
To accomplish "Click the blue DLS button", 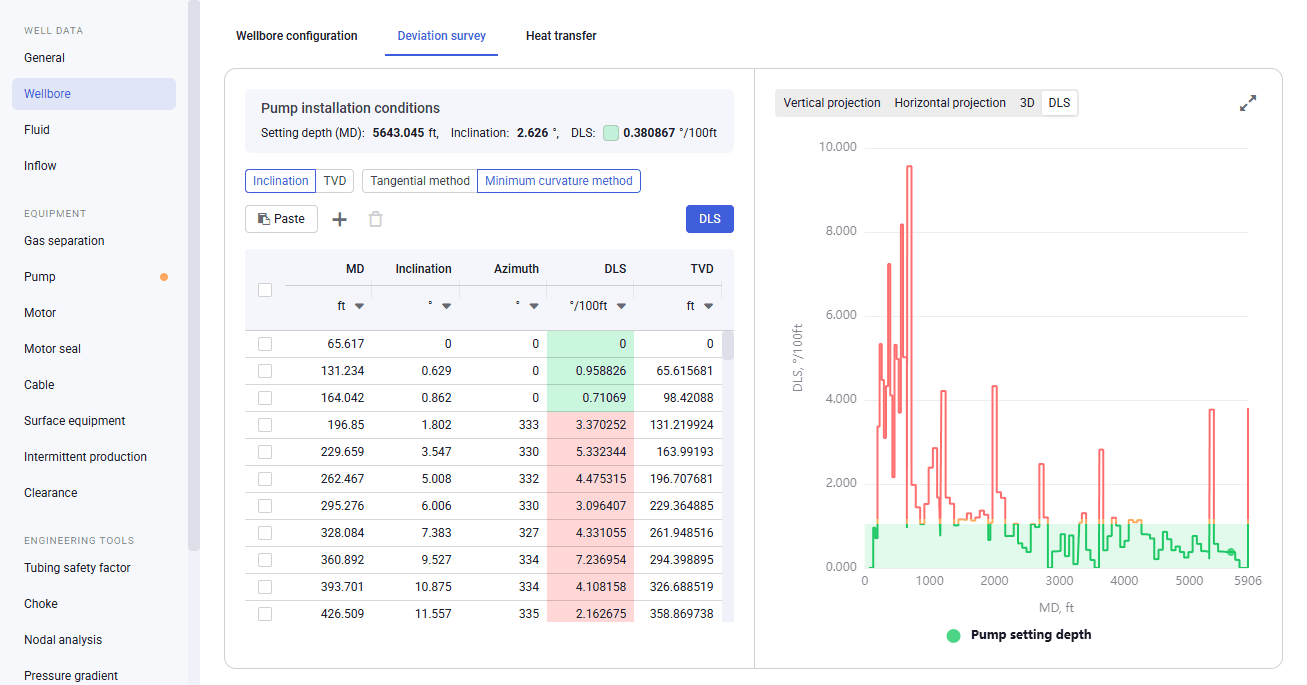I will tap(710, 219).
